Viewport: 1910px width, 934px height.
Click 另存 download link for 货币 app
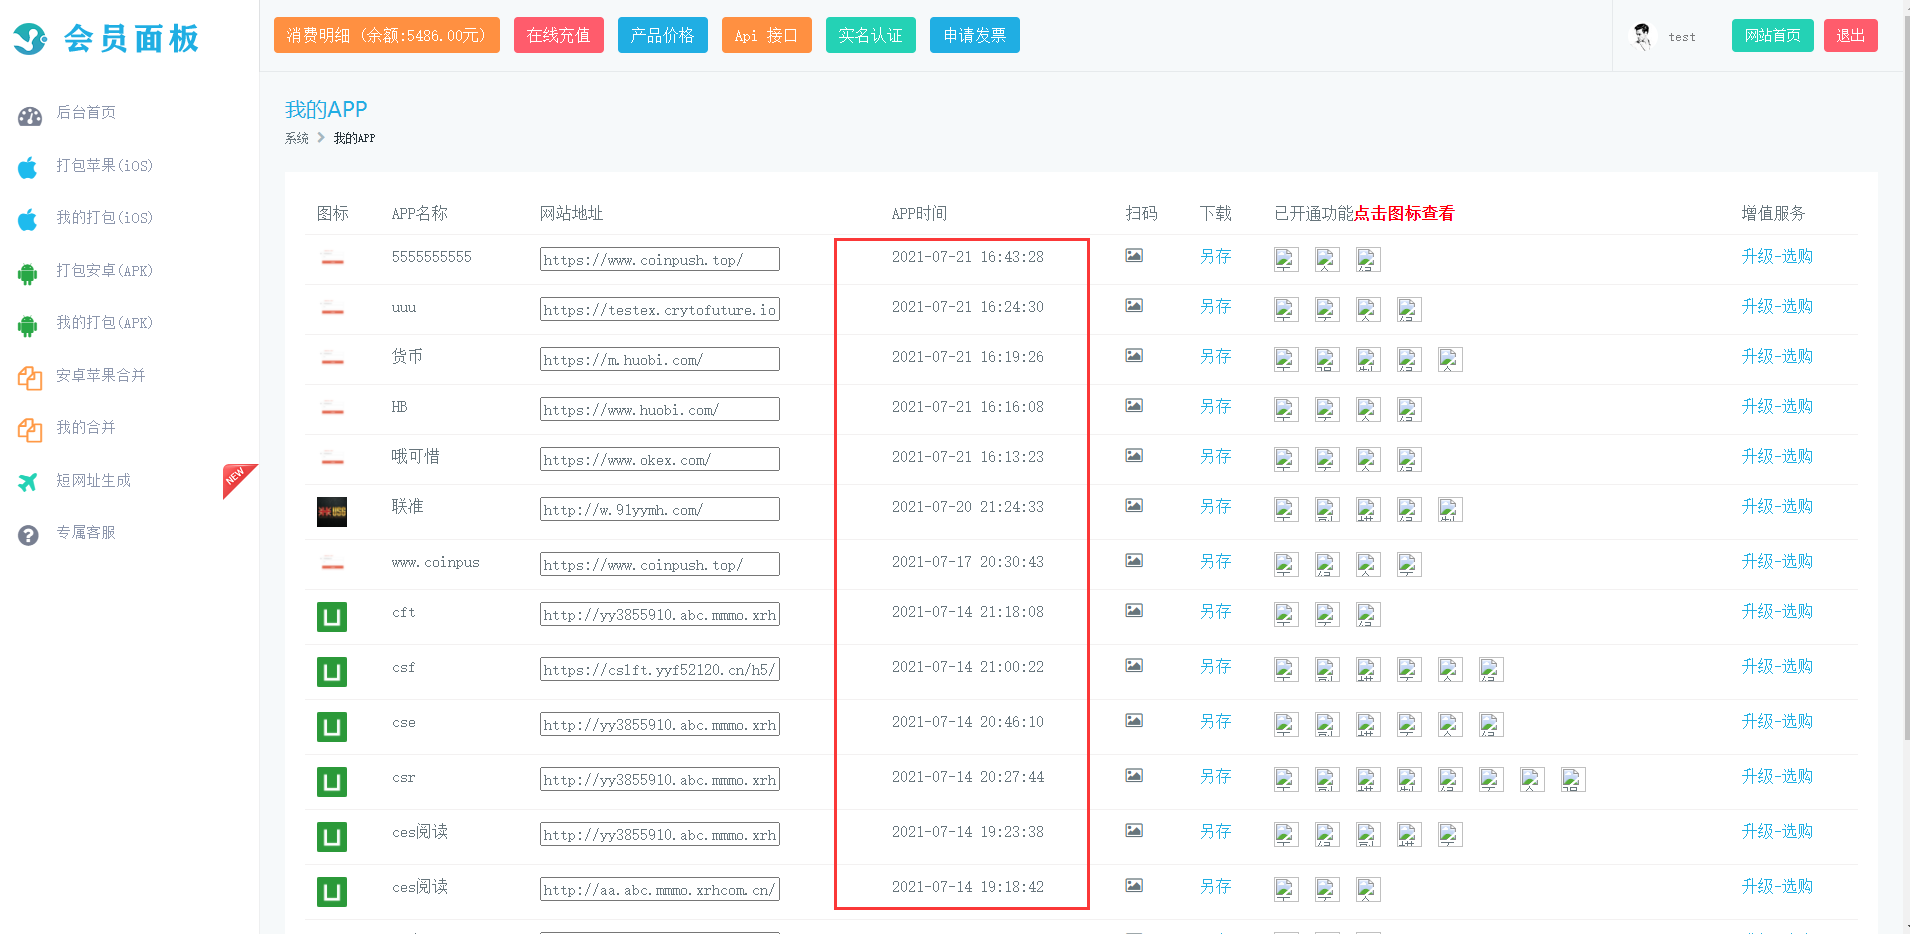pyautogui.click(x=1215, y=357)
